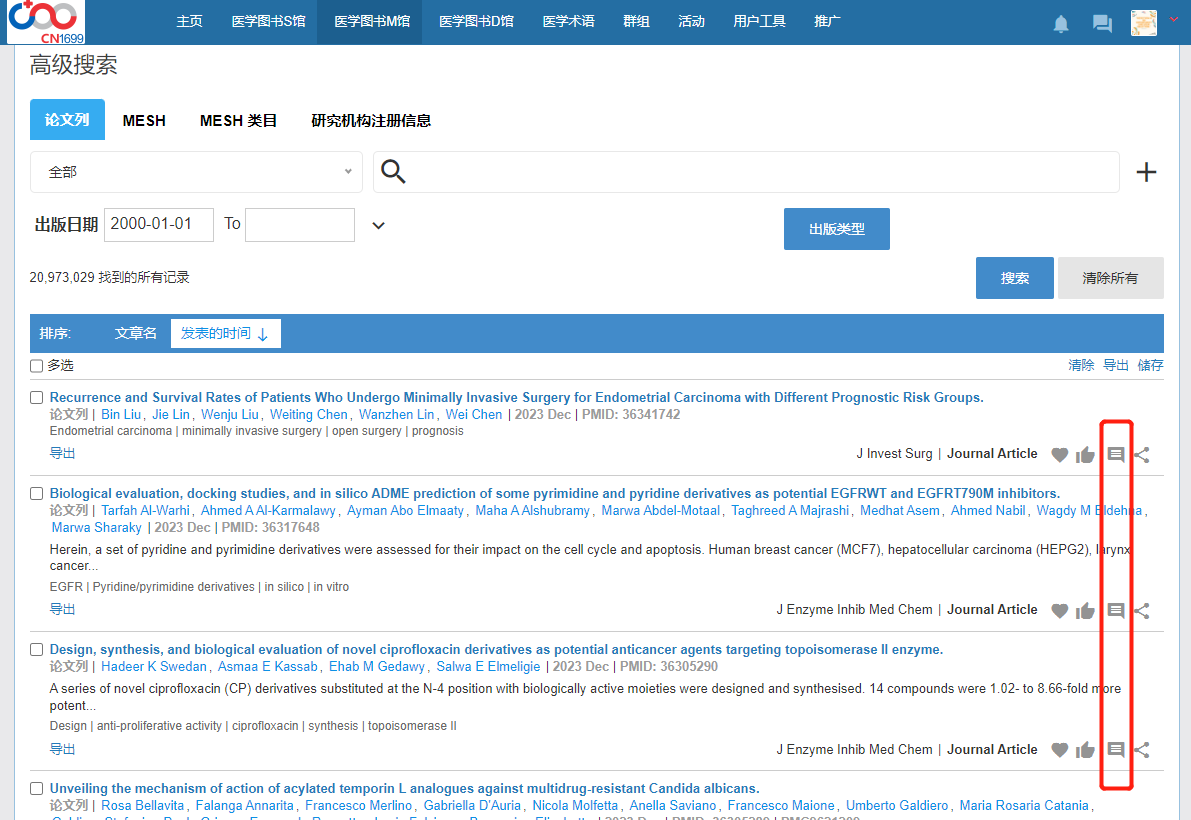Favorite the Endometrial Carcinoma article with heart icon

pos(1060,455)
